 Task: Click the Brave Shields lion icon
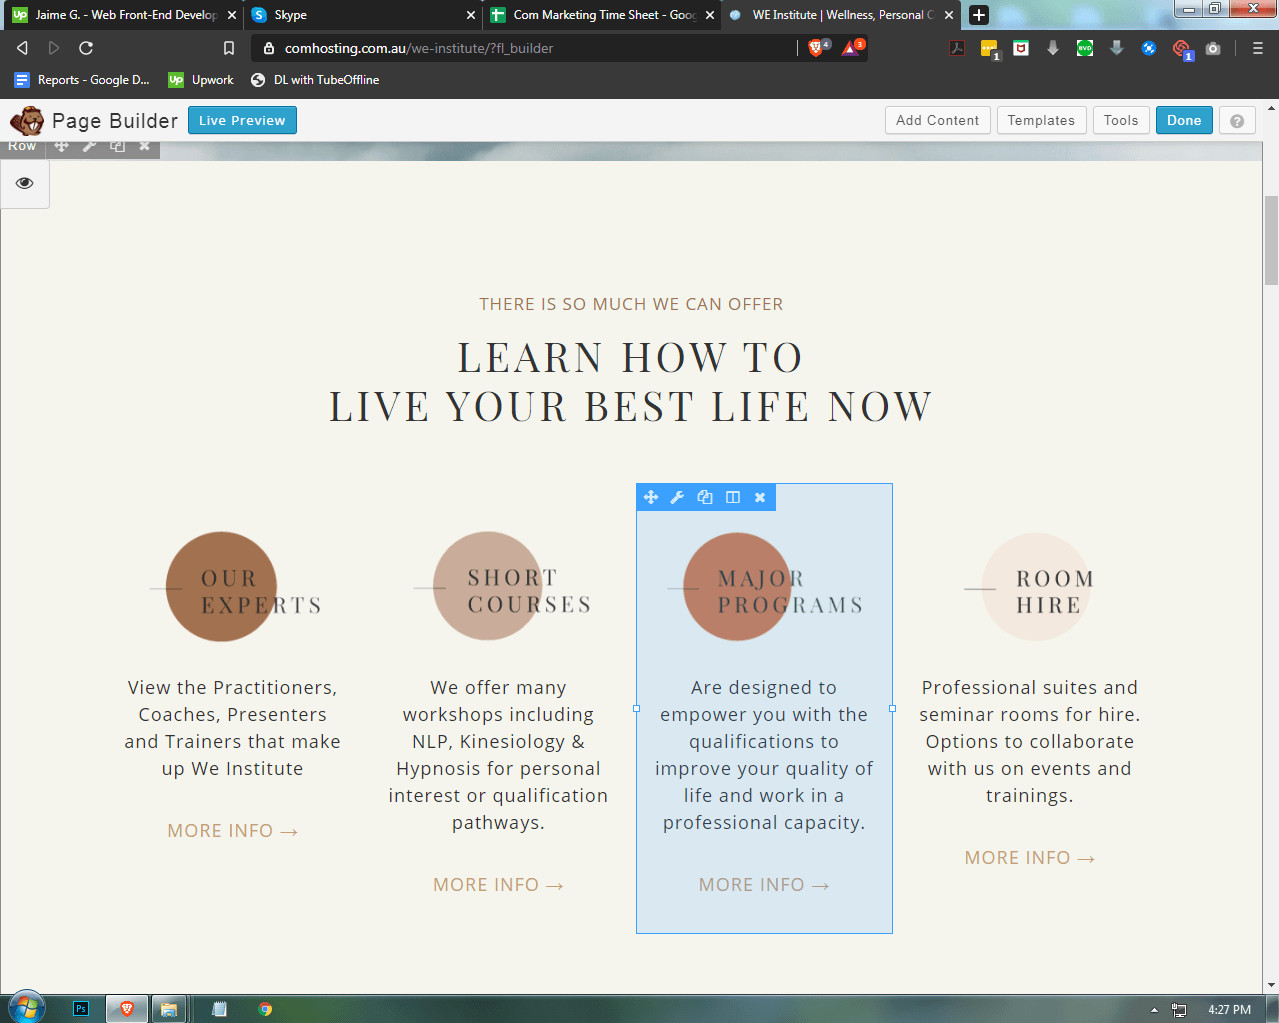click(x=816, y=48)
